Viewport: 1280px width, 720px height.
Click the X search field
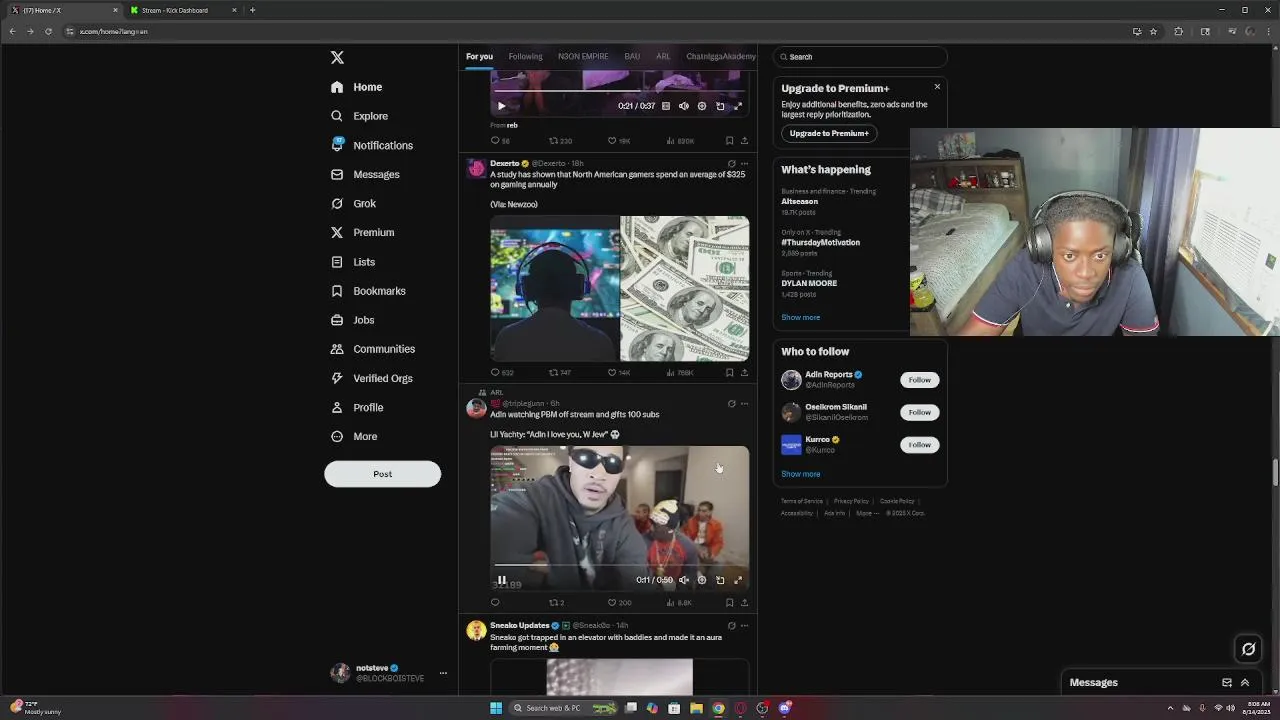[860, 57]
